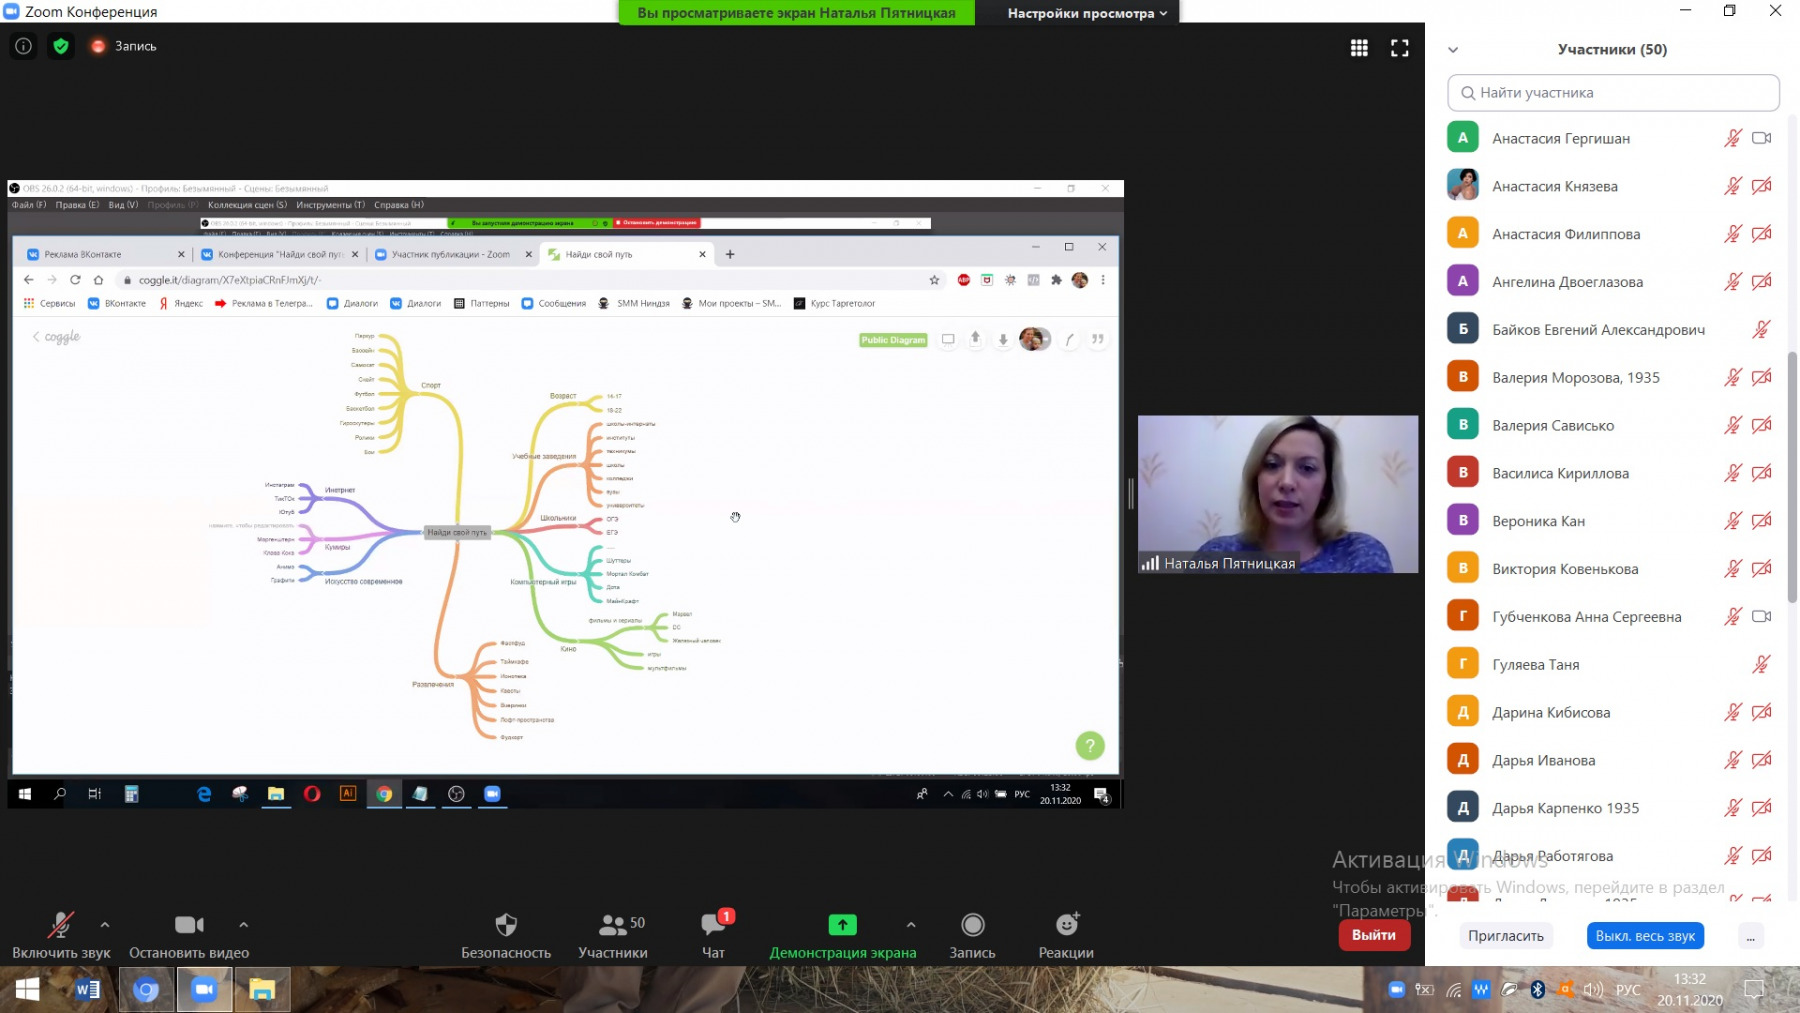Switch to gallery view grid icon

point(1359,48)
